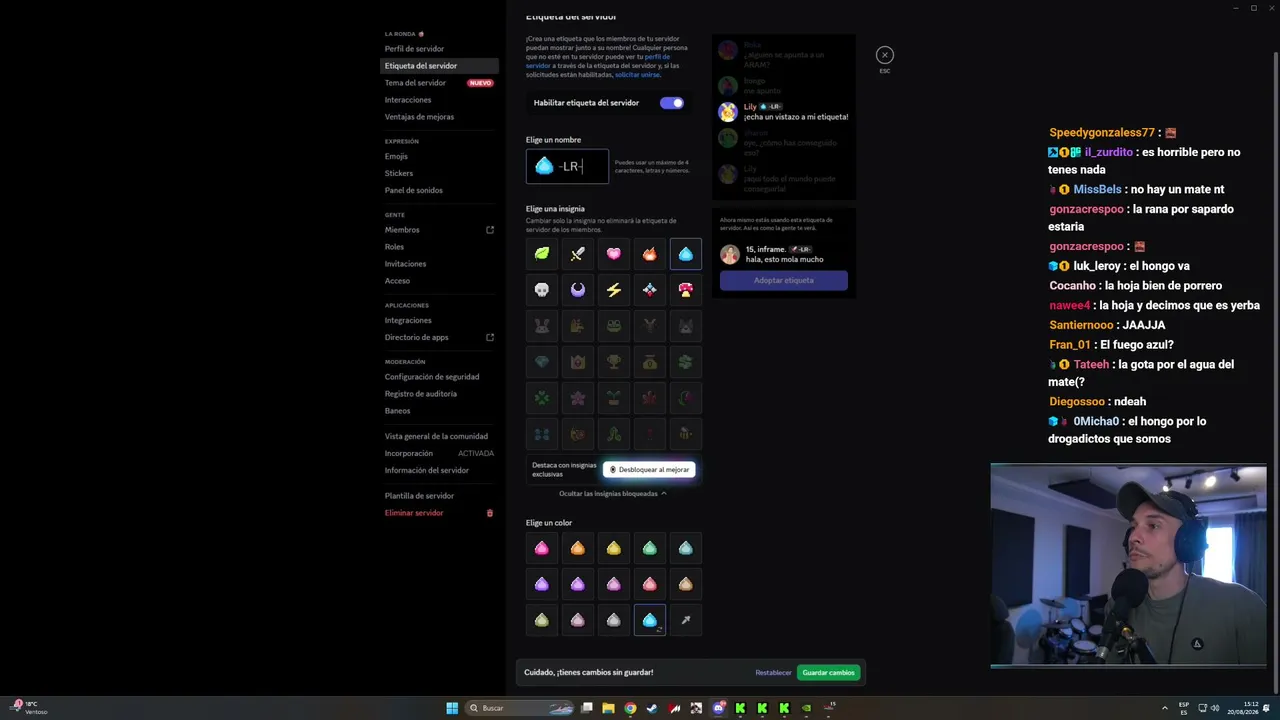Click the locked bee badge

pyautogui.click(x=686, y=434)
